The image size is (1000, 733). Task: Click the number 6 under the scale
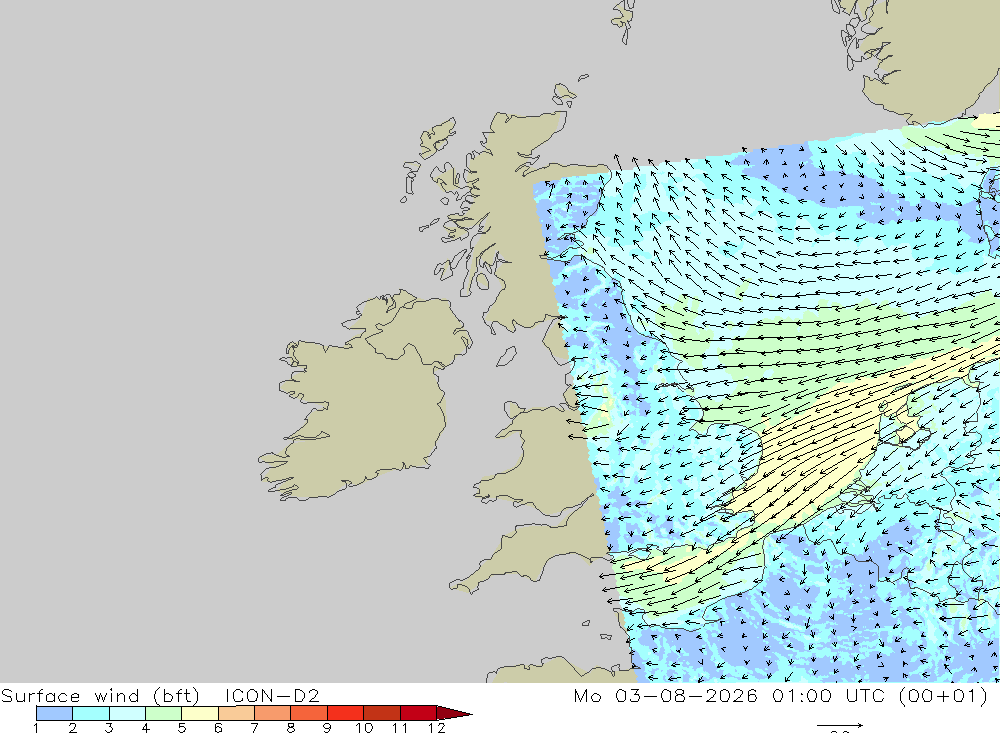(x=218, y=727)
